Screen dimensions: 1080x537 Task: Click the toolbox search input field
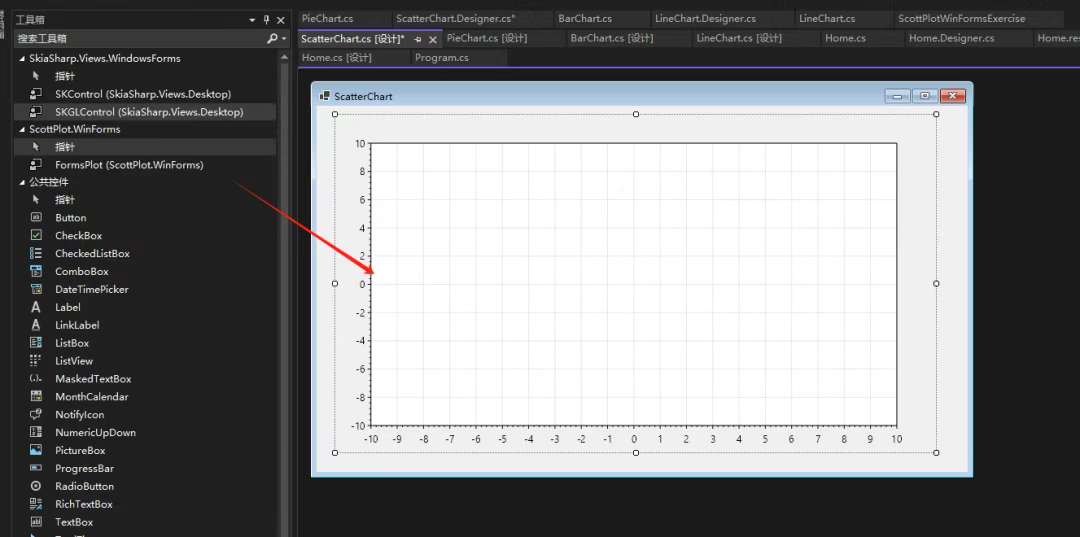(138, 38)
